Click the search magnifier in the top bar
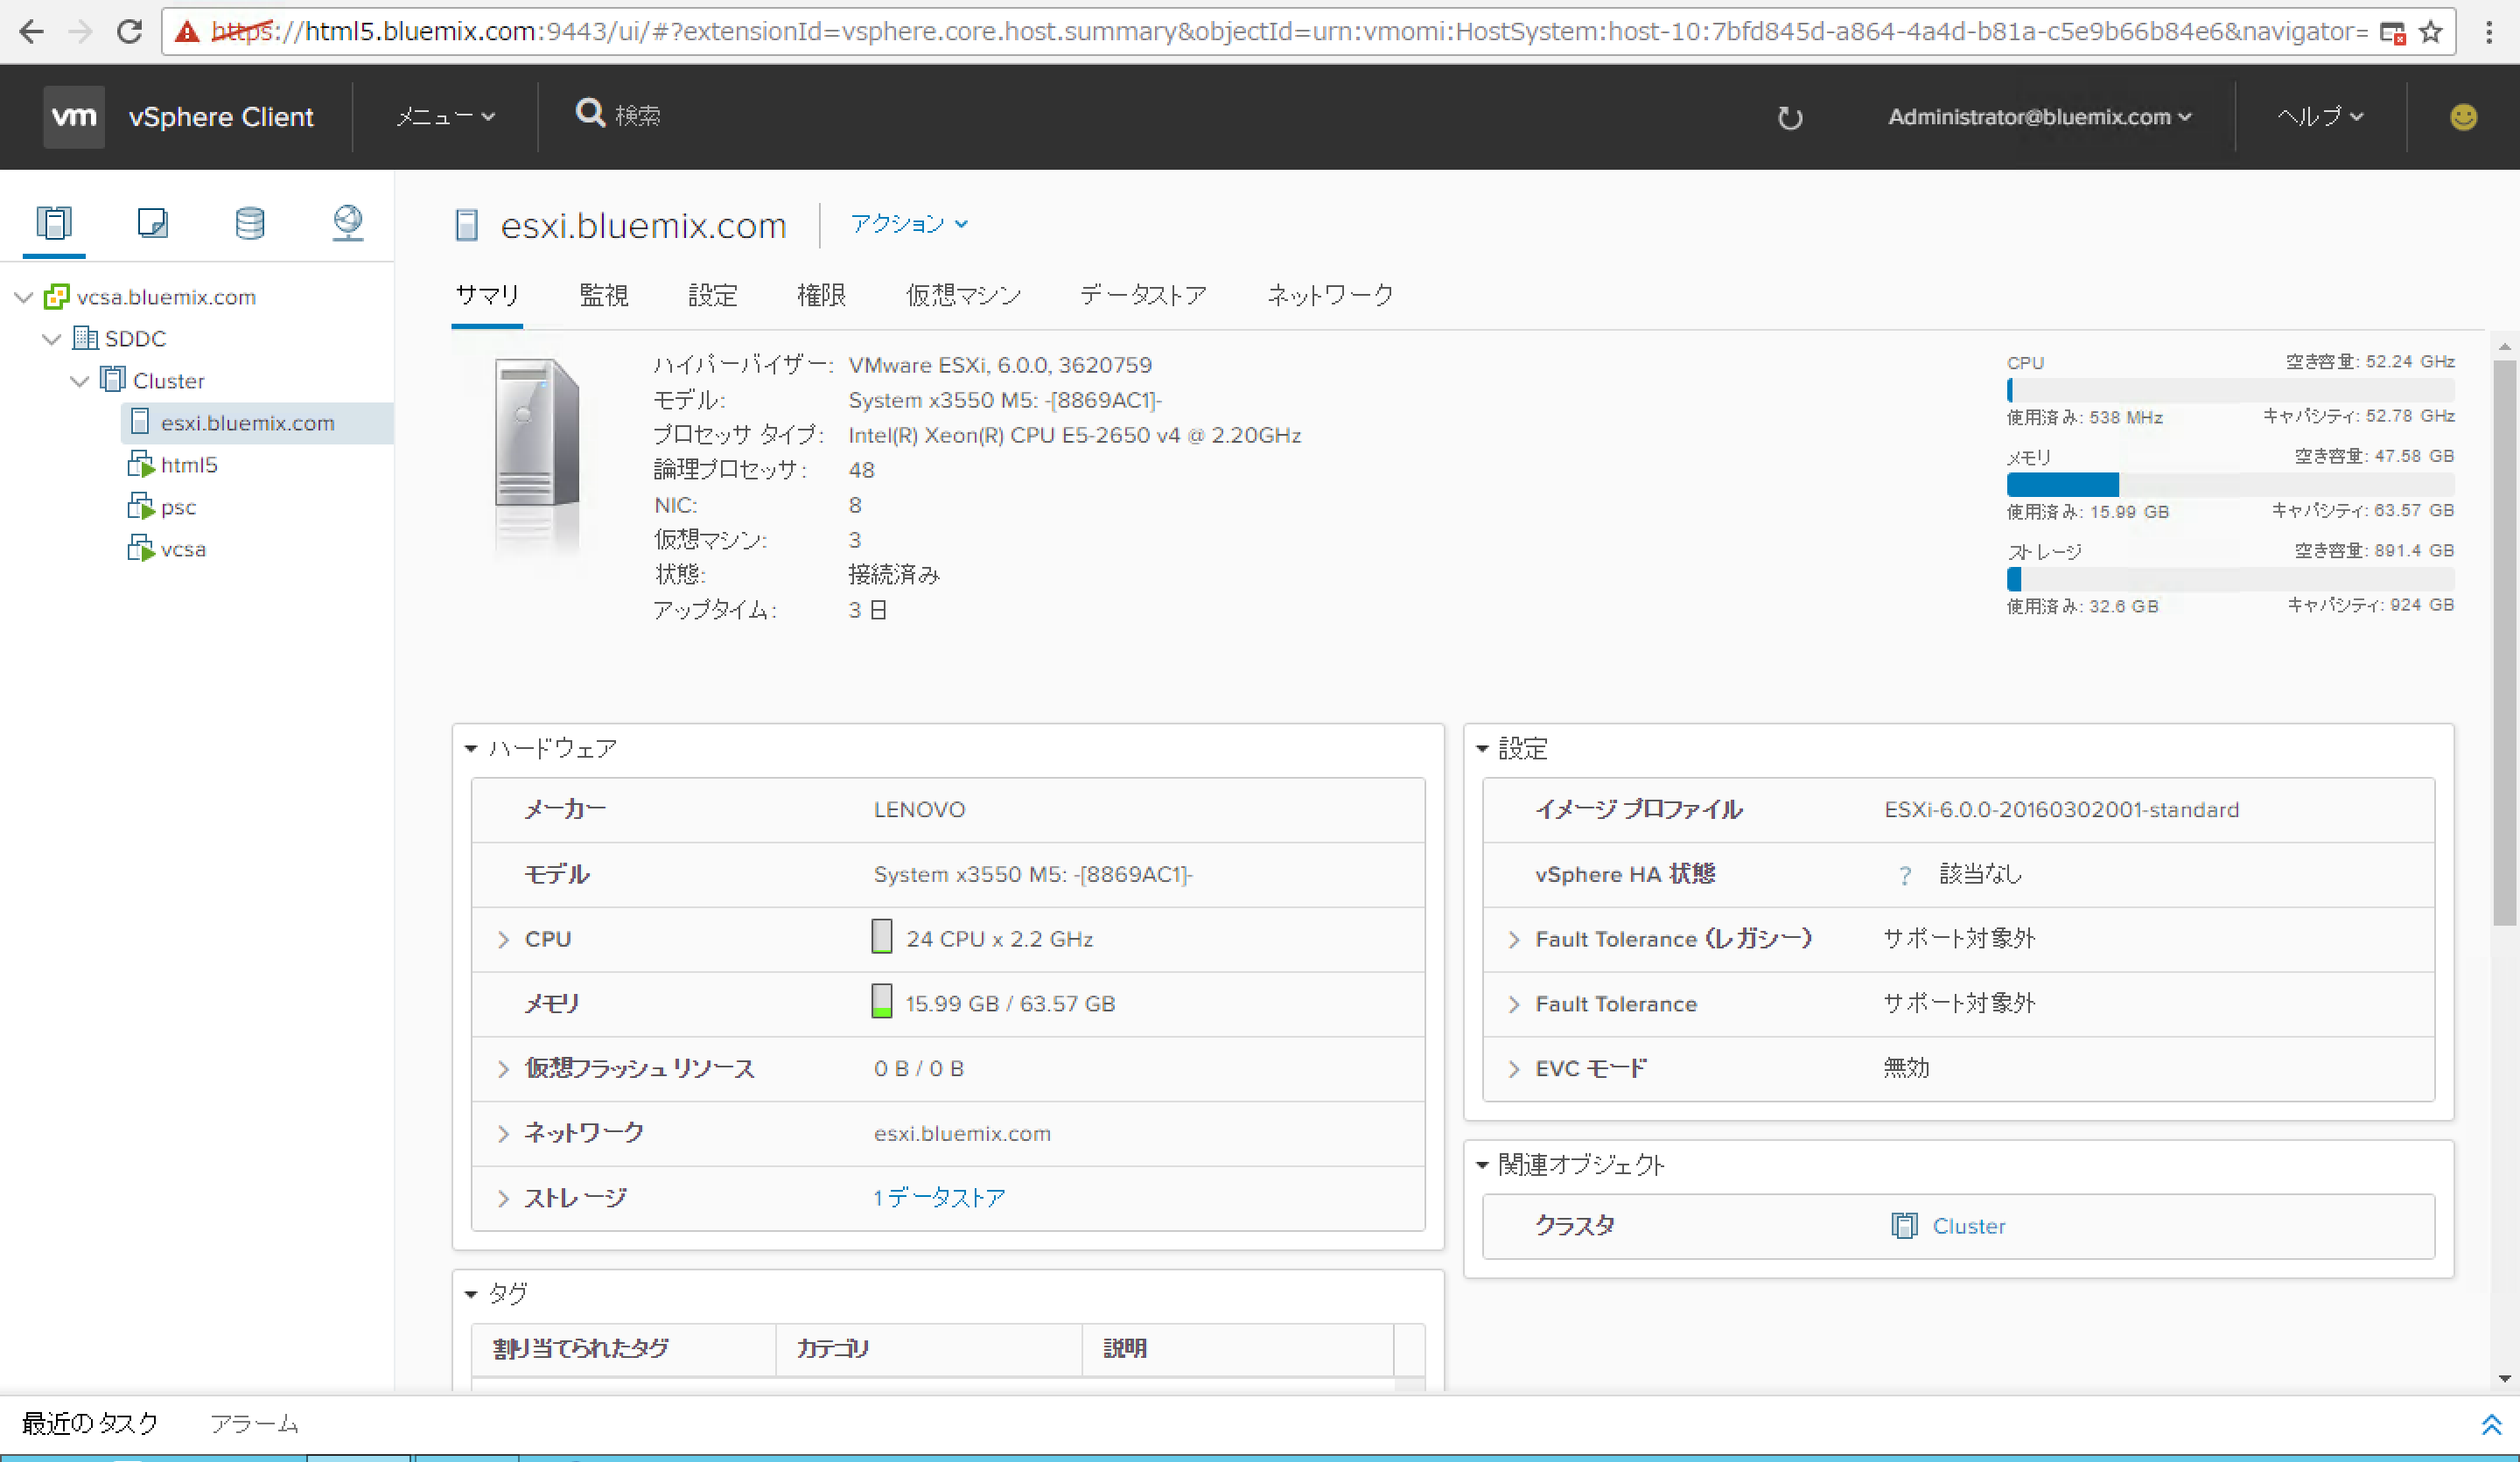Image resolution: width=2520 pixels, height=1462 pixels. (x=590, y=114)
